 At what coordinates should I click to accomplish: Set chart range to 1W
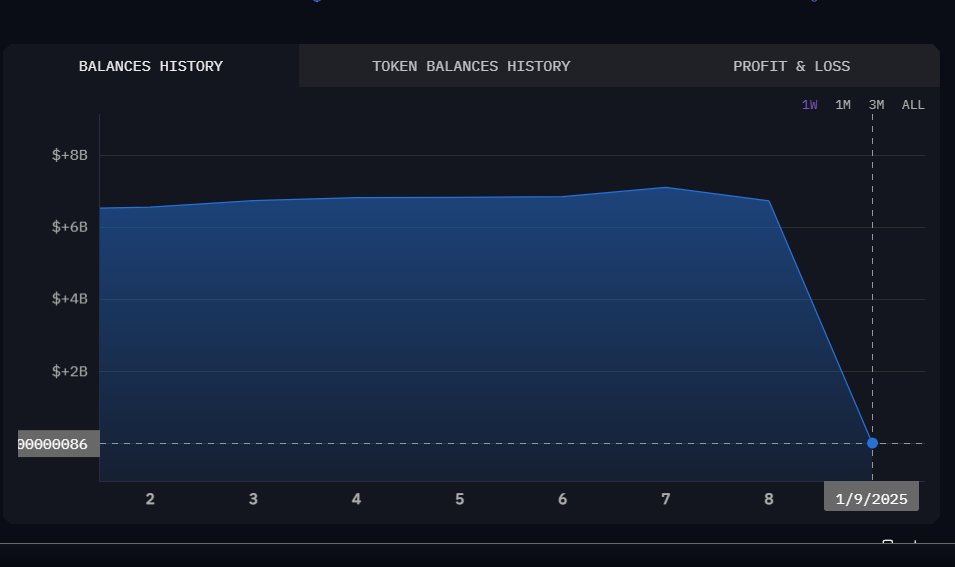(809, 105)
